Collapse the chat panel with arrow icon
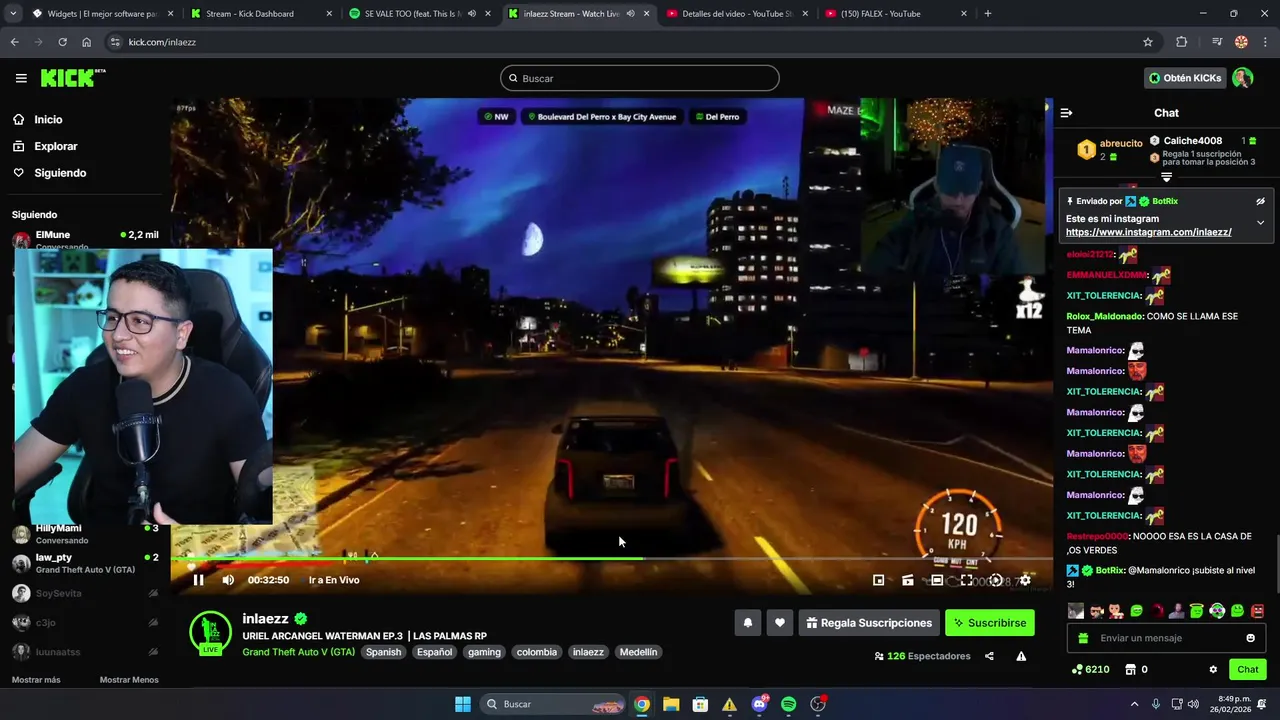The height and width of the screenshot is (720, 1280). (1066, 113)
